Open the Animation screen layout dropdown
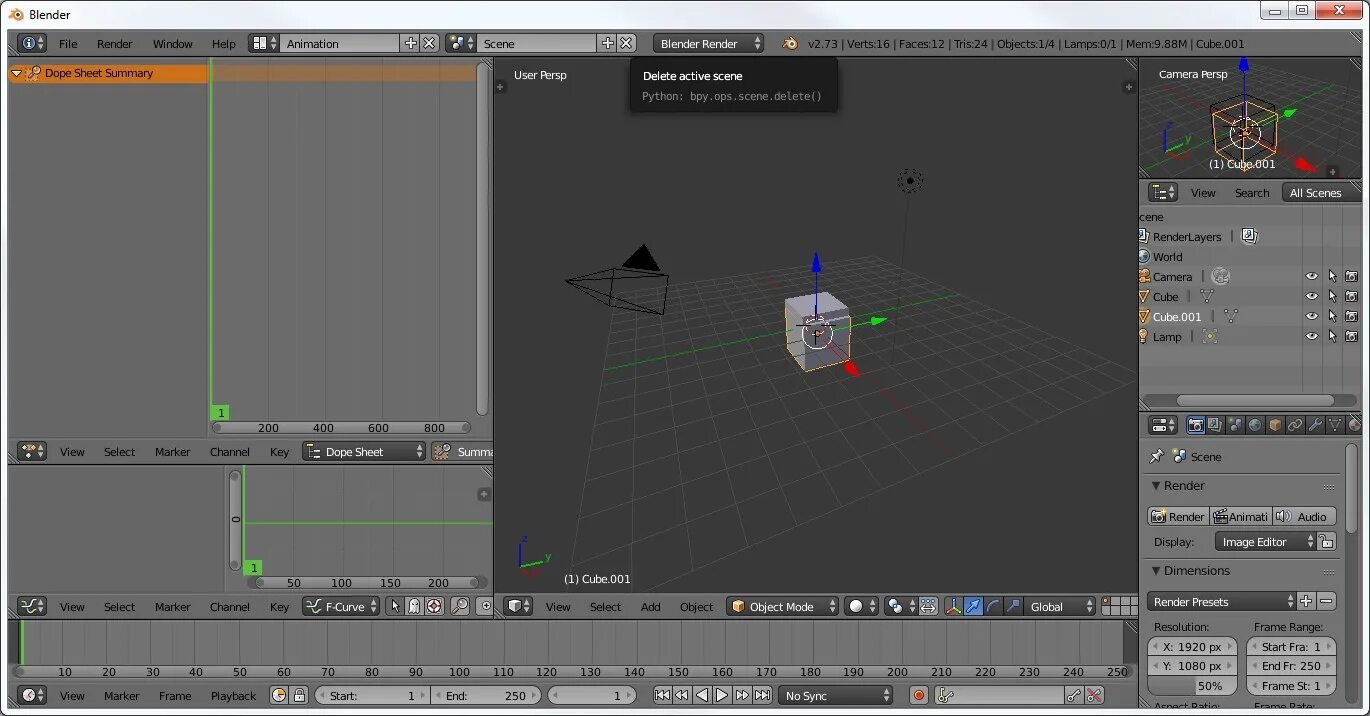This screenshot has width=1370, height=716. tap(264, 43)
